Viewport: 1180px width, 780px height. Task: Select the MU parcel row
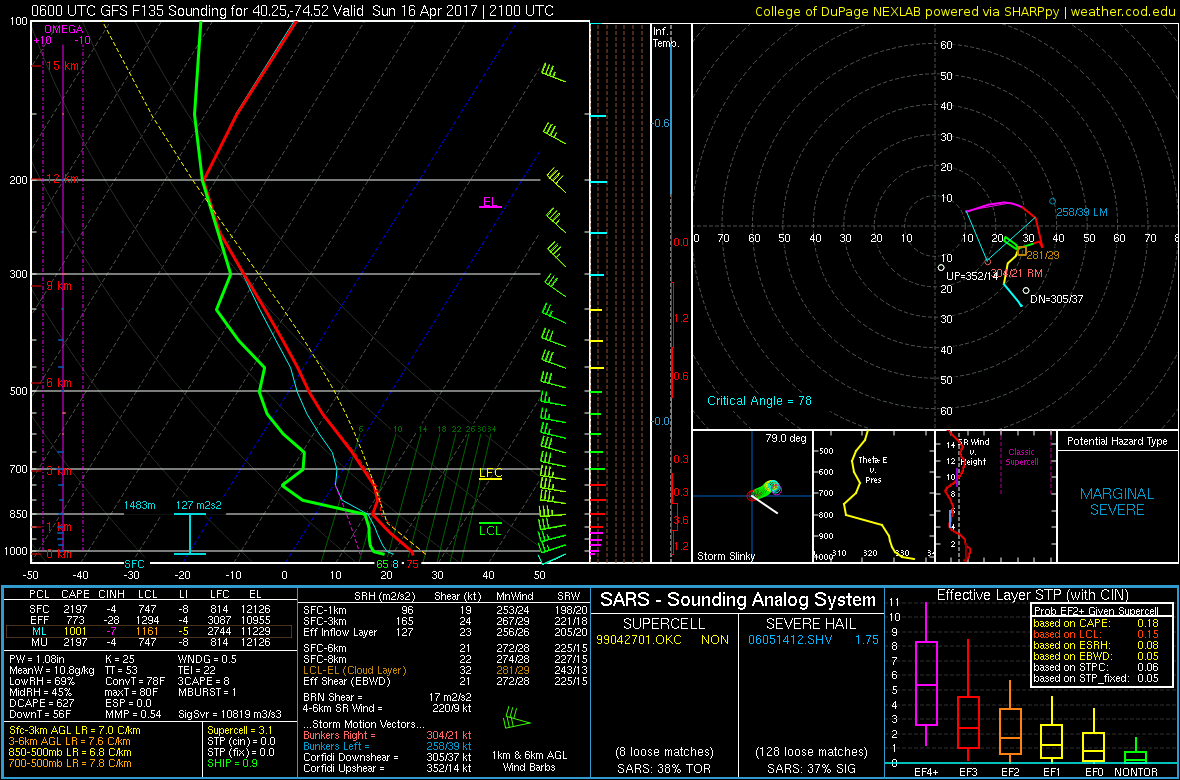pyautogui.click(x=150, y=644)
